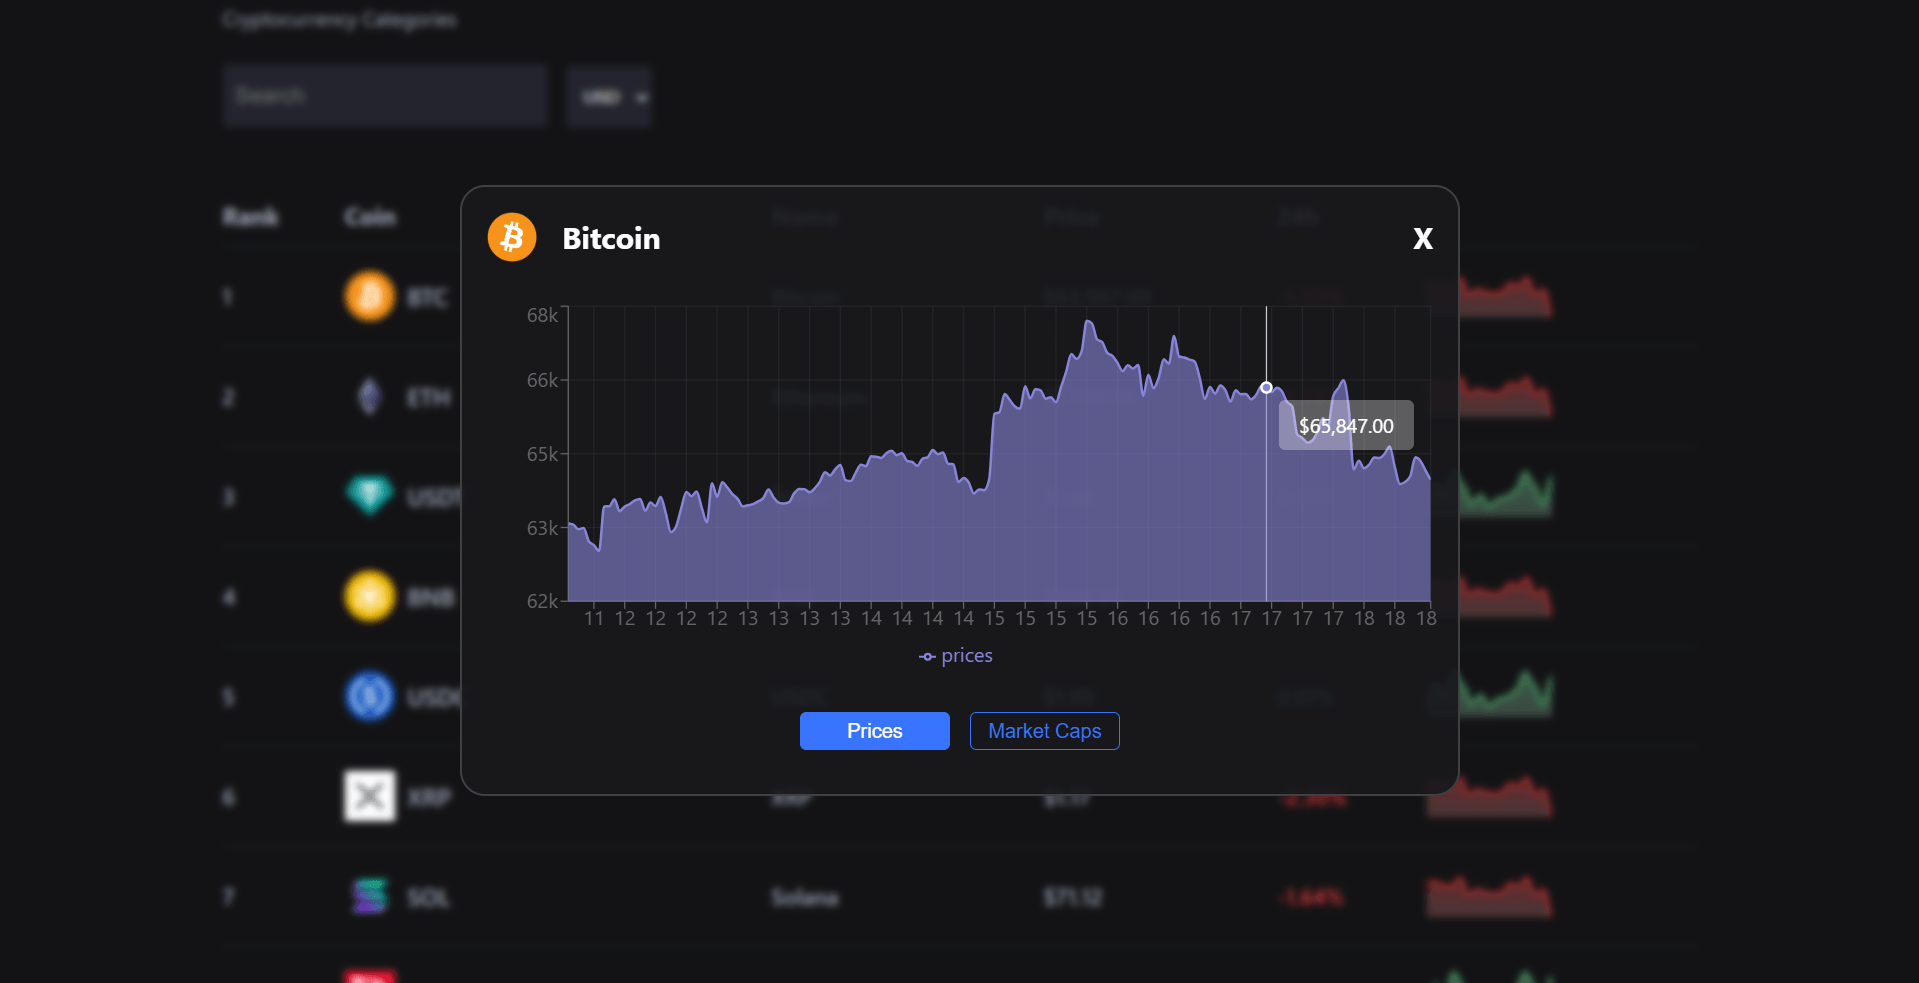This screenshot has height=983, width=1919.
Task: Click the Bitcoin logo icon in modal header
Action: [x=512, y=237]
